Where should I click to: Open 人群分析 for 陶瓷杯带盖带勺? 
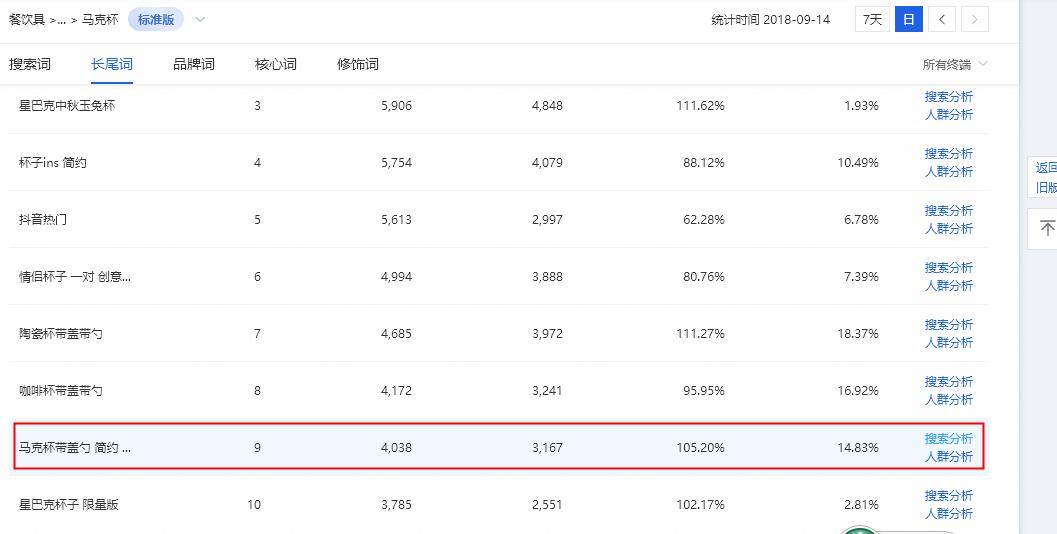(948, 343)
